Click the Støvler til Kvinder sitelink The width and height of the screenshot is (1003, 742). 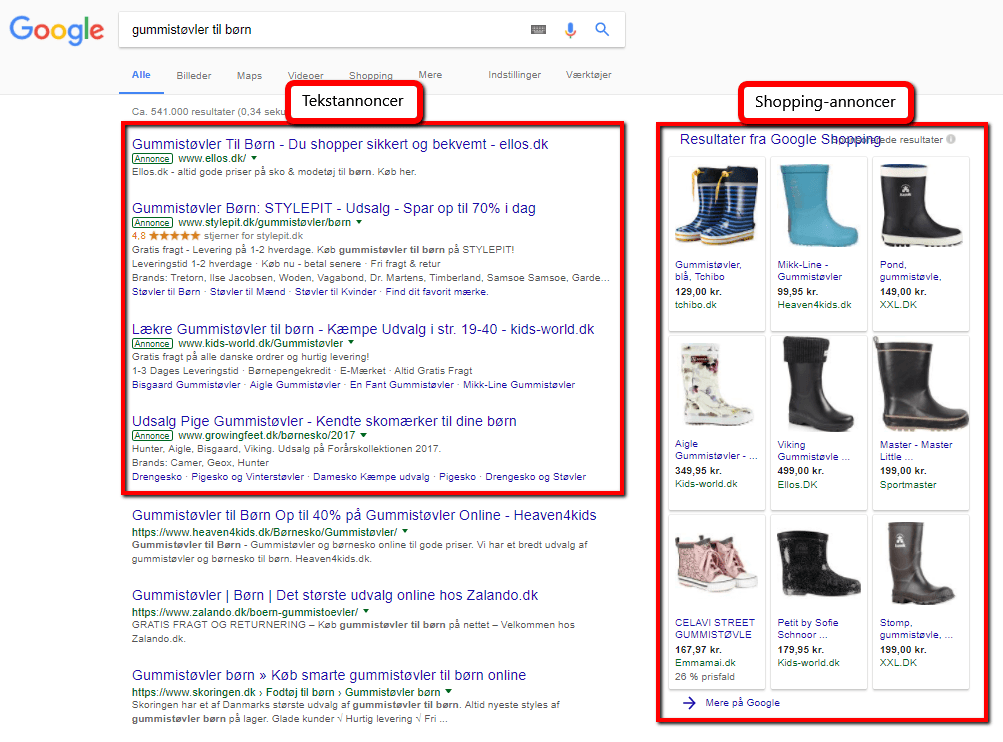tap(335, 292)
